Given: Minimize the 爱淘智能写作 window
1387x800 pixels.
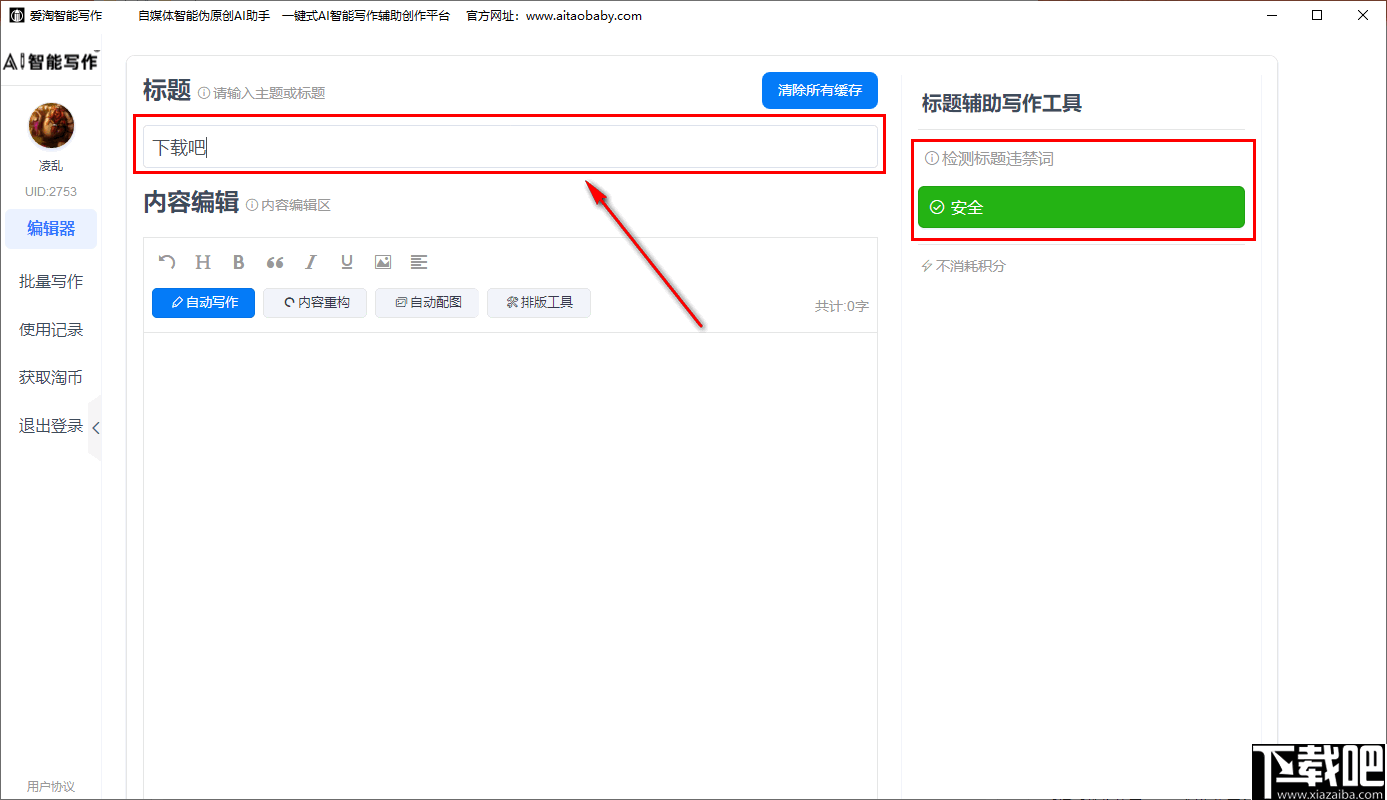Looking at the screenshot, I should [1271, 15].
